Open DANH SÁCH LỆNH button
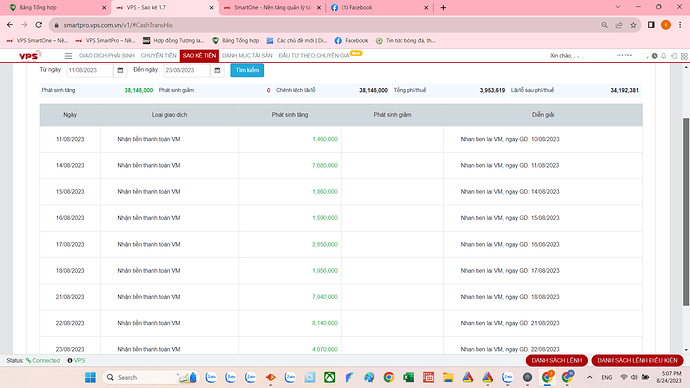Viewport: 690px width, 388px height. pyautogui.click(x=557, y=360)
